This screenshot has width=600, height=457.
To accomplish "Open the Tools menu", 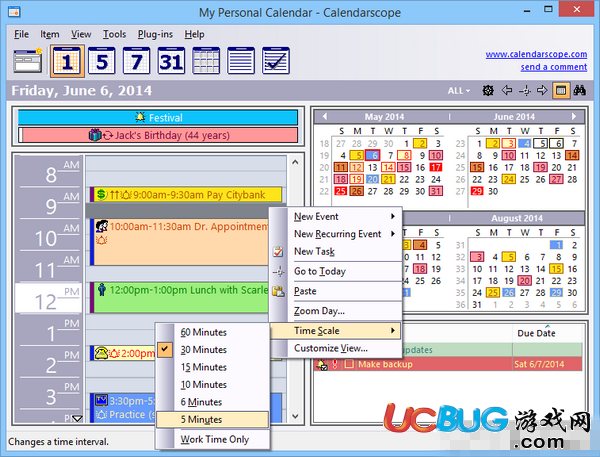I will [114, 34].
